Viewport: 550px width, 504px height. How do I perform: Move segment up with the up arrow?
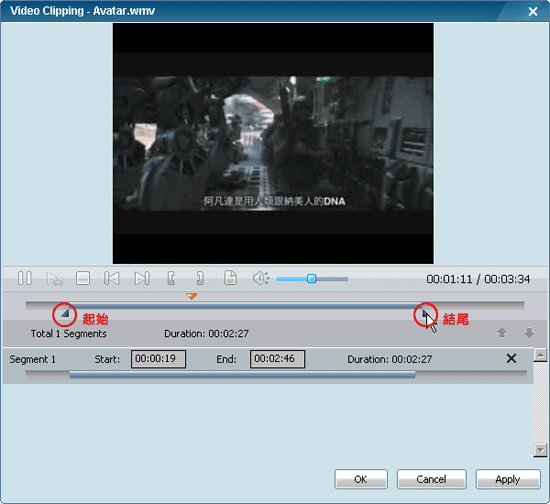502,332
